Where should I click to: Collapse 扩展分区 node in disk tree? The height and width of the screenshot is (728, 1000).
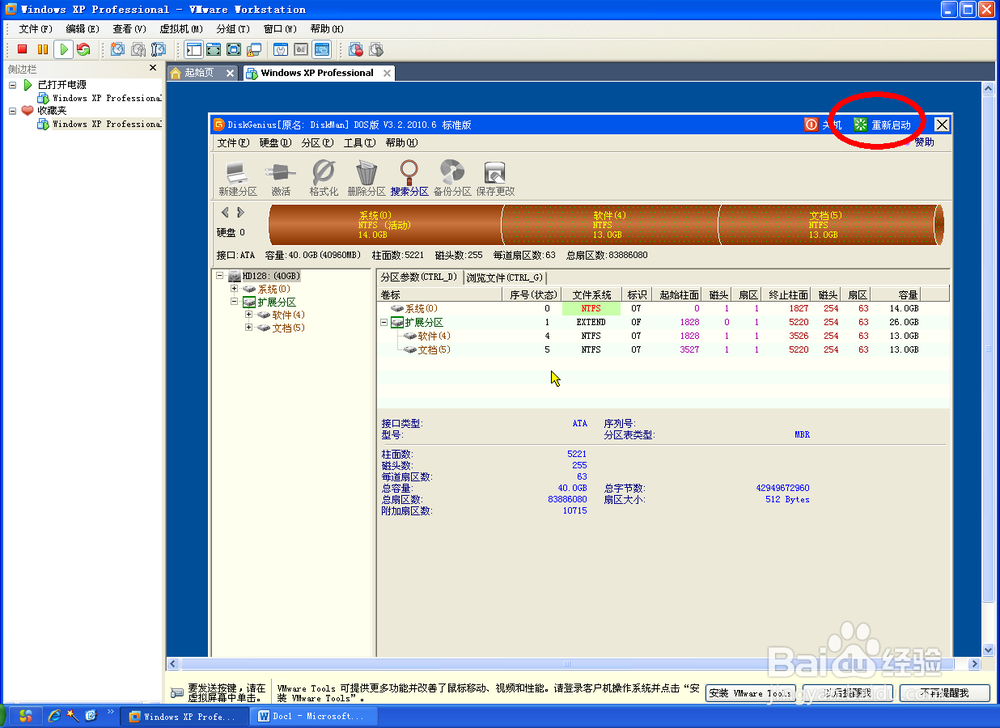pos(234,302)
